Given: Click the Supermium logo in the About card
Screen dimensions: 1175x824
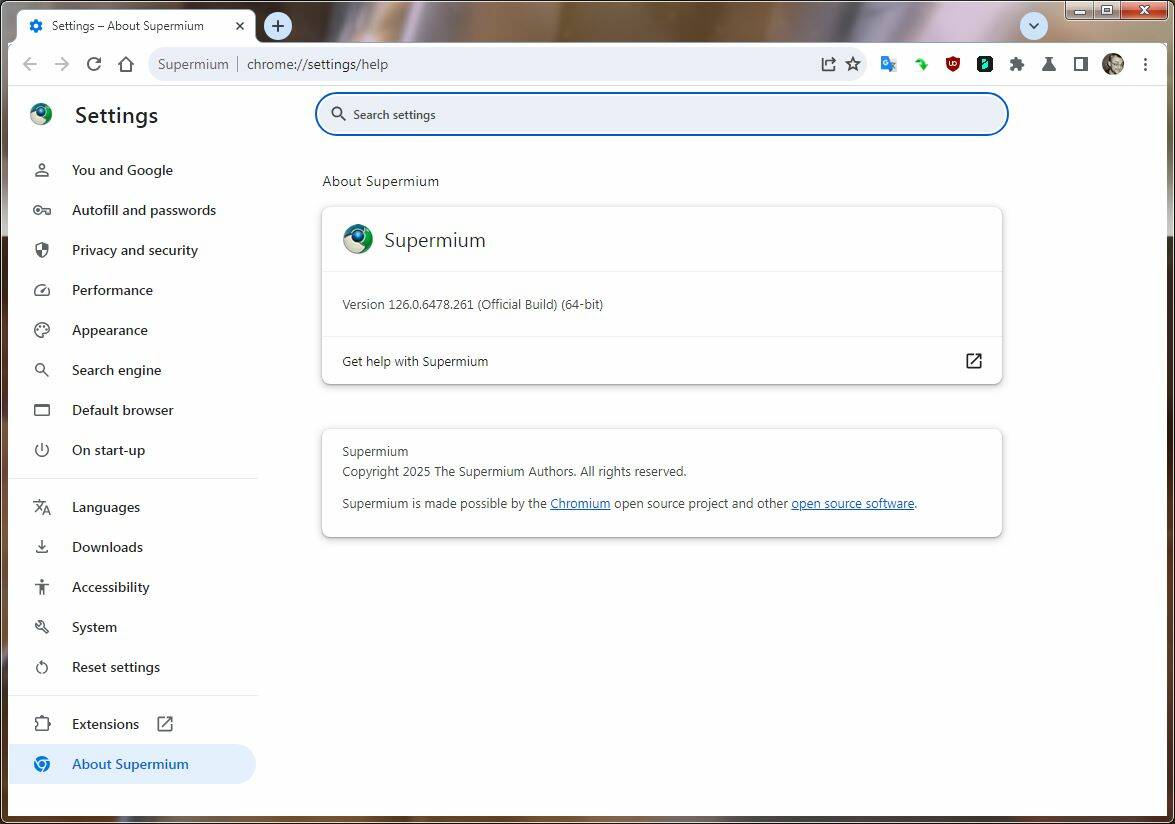Looking at the screenshot, I should point(357,239).
